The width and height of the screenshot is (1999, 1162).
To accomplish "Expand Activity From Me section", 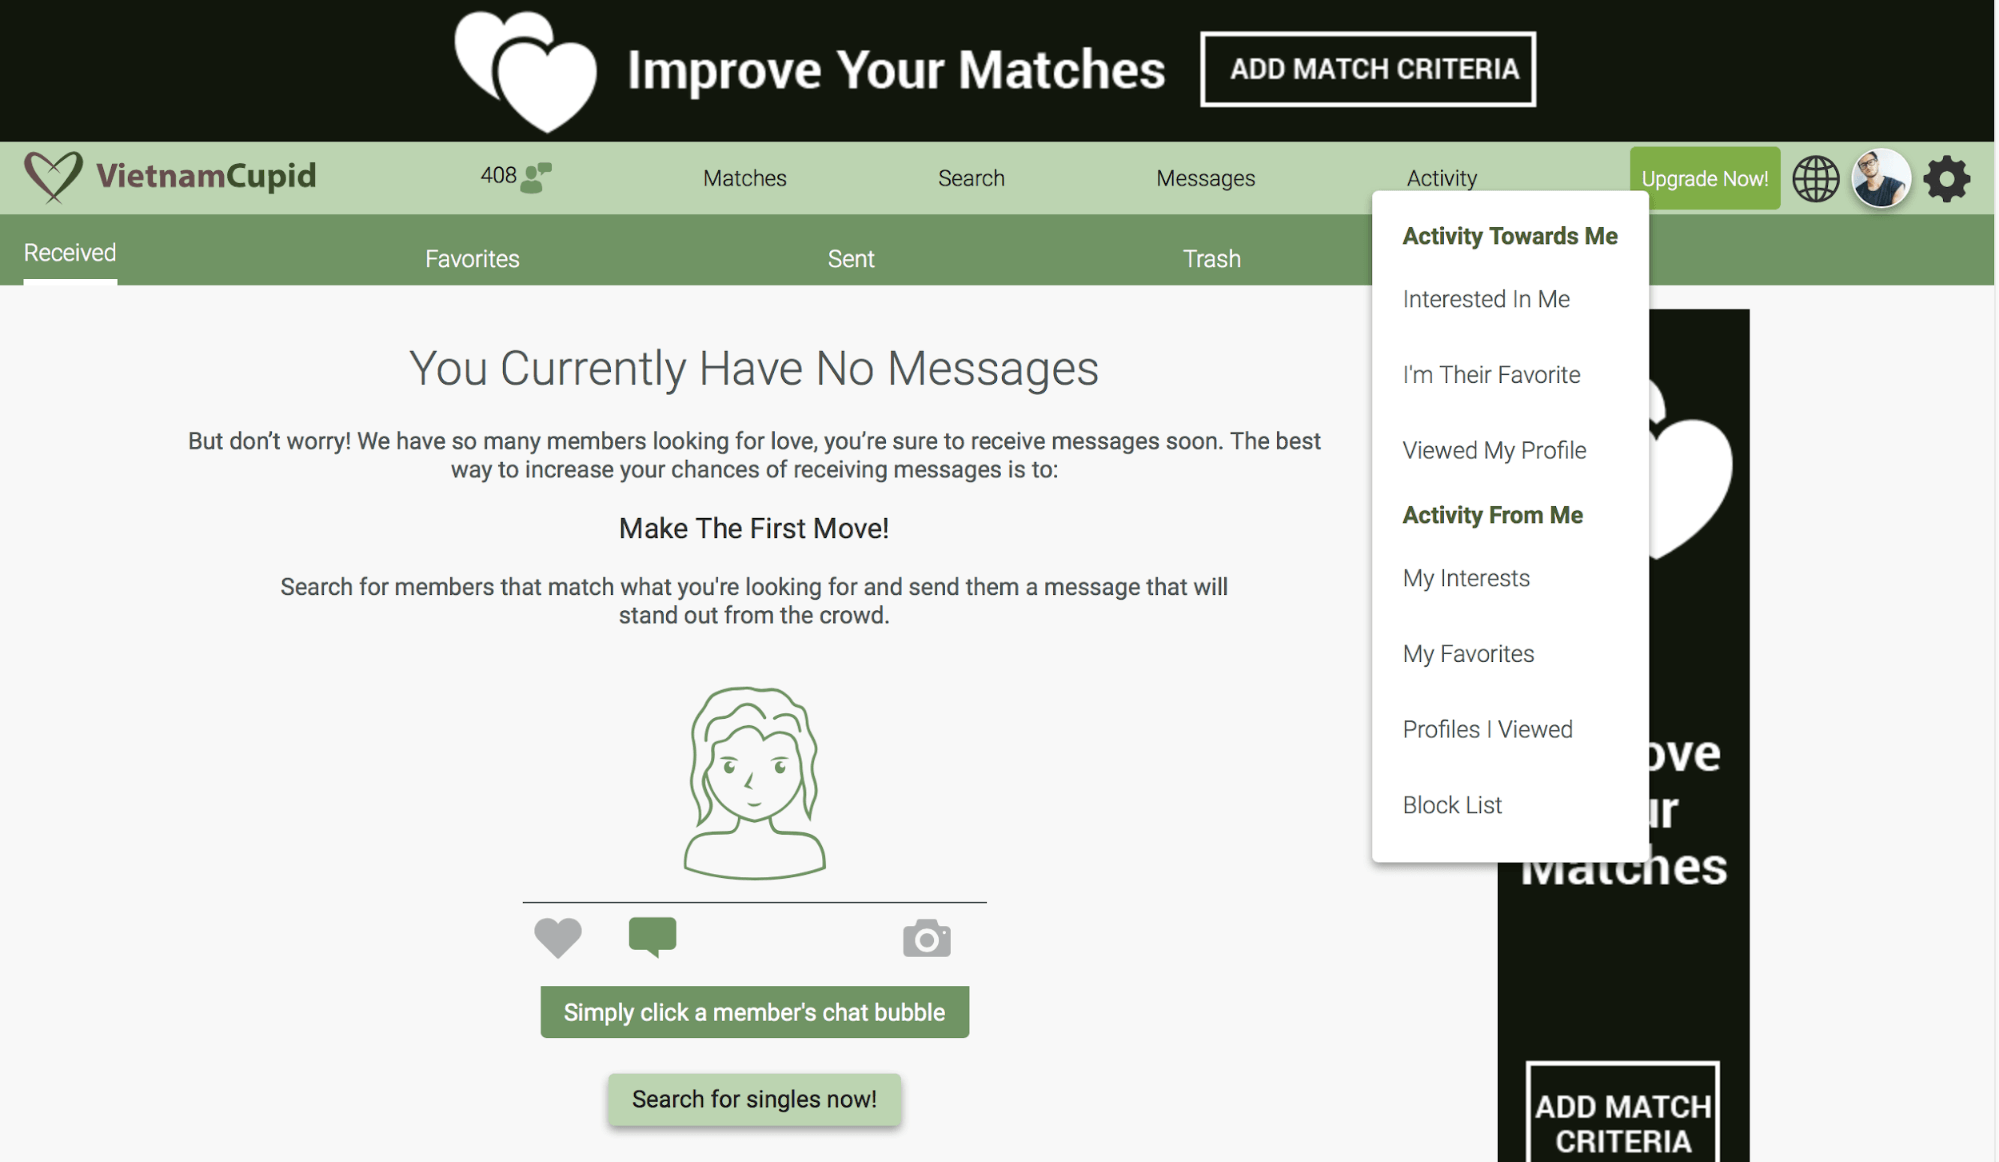I will click(x=1494, y=513).
